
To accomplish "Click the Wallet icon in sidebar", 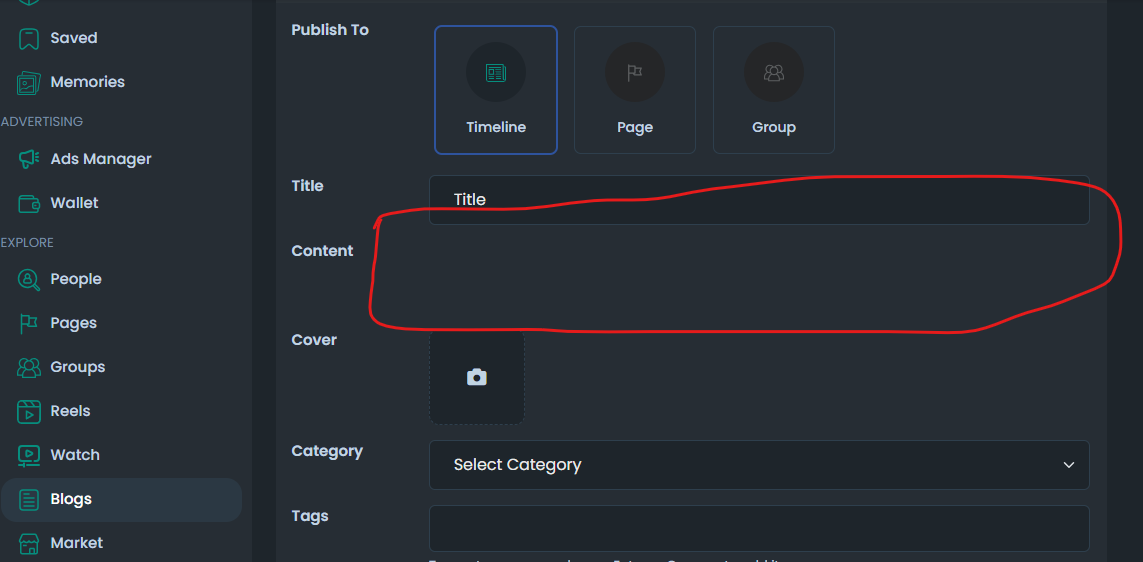I will coord(28,203).
